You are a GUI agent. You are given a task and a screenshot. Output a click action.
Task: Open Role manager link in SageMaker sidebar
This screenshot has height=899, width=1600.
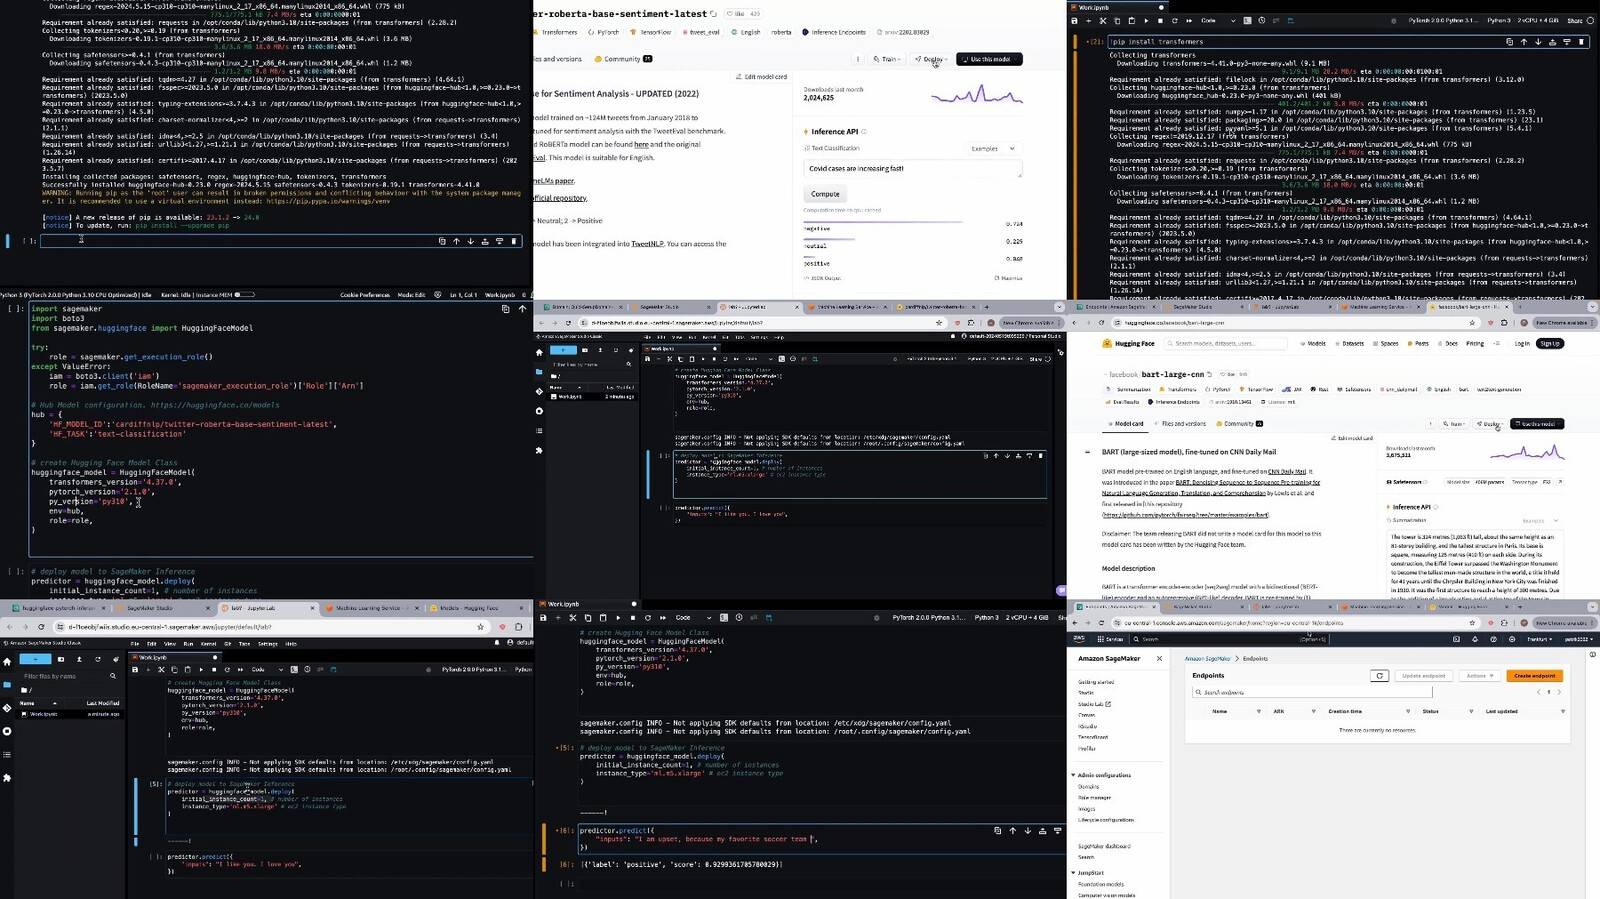[x=1094, y=797]
